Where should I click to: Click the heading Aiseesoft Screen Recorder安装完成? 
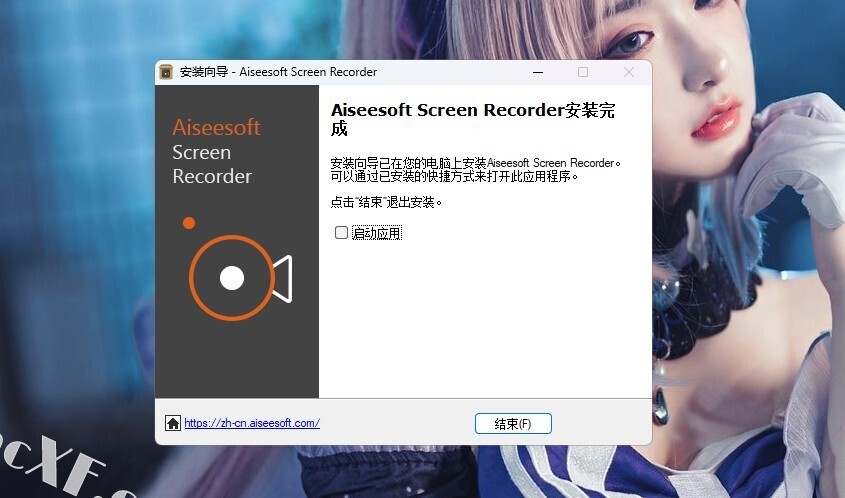473,119
